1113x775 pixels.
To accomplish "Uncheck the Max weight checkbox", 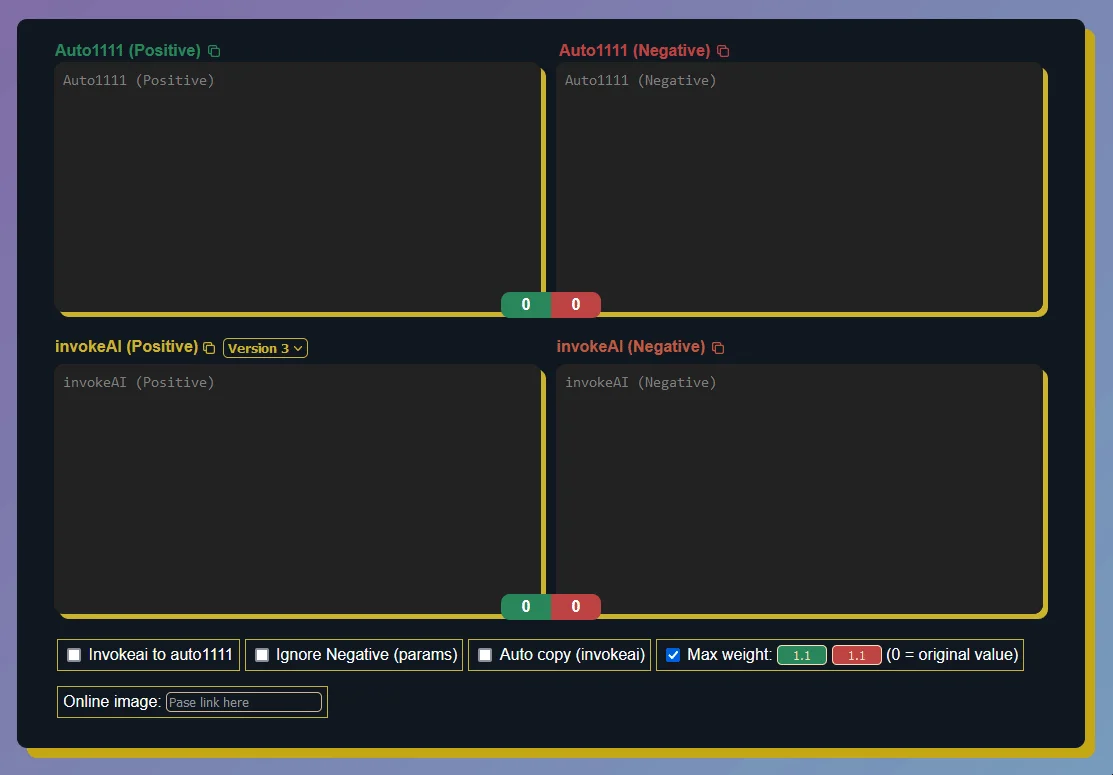I will tap(673, 654).
